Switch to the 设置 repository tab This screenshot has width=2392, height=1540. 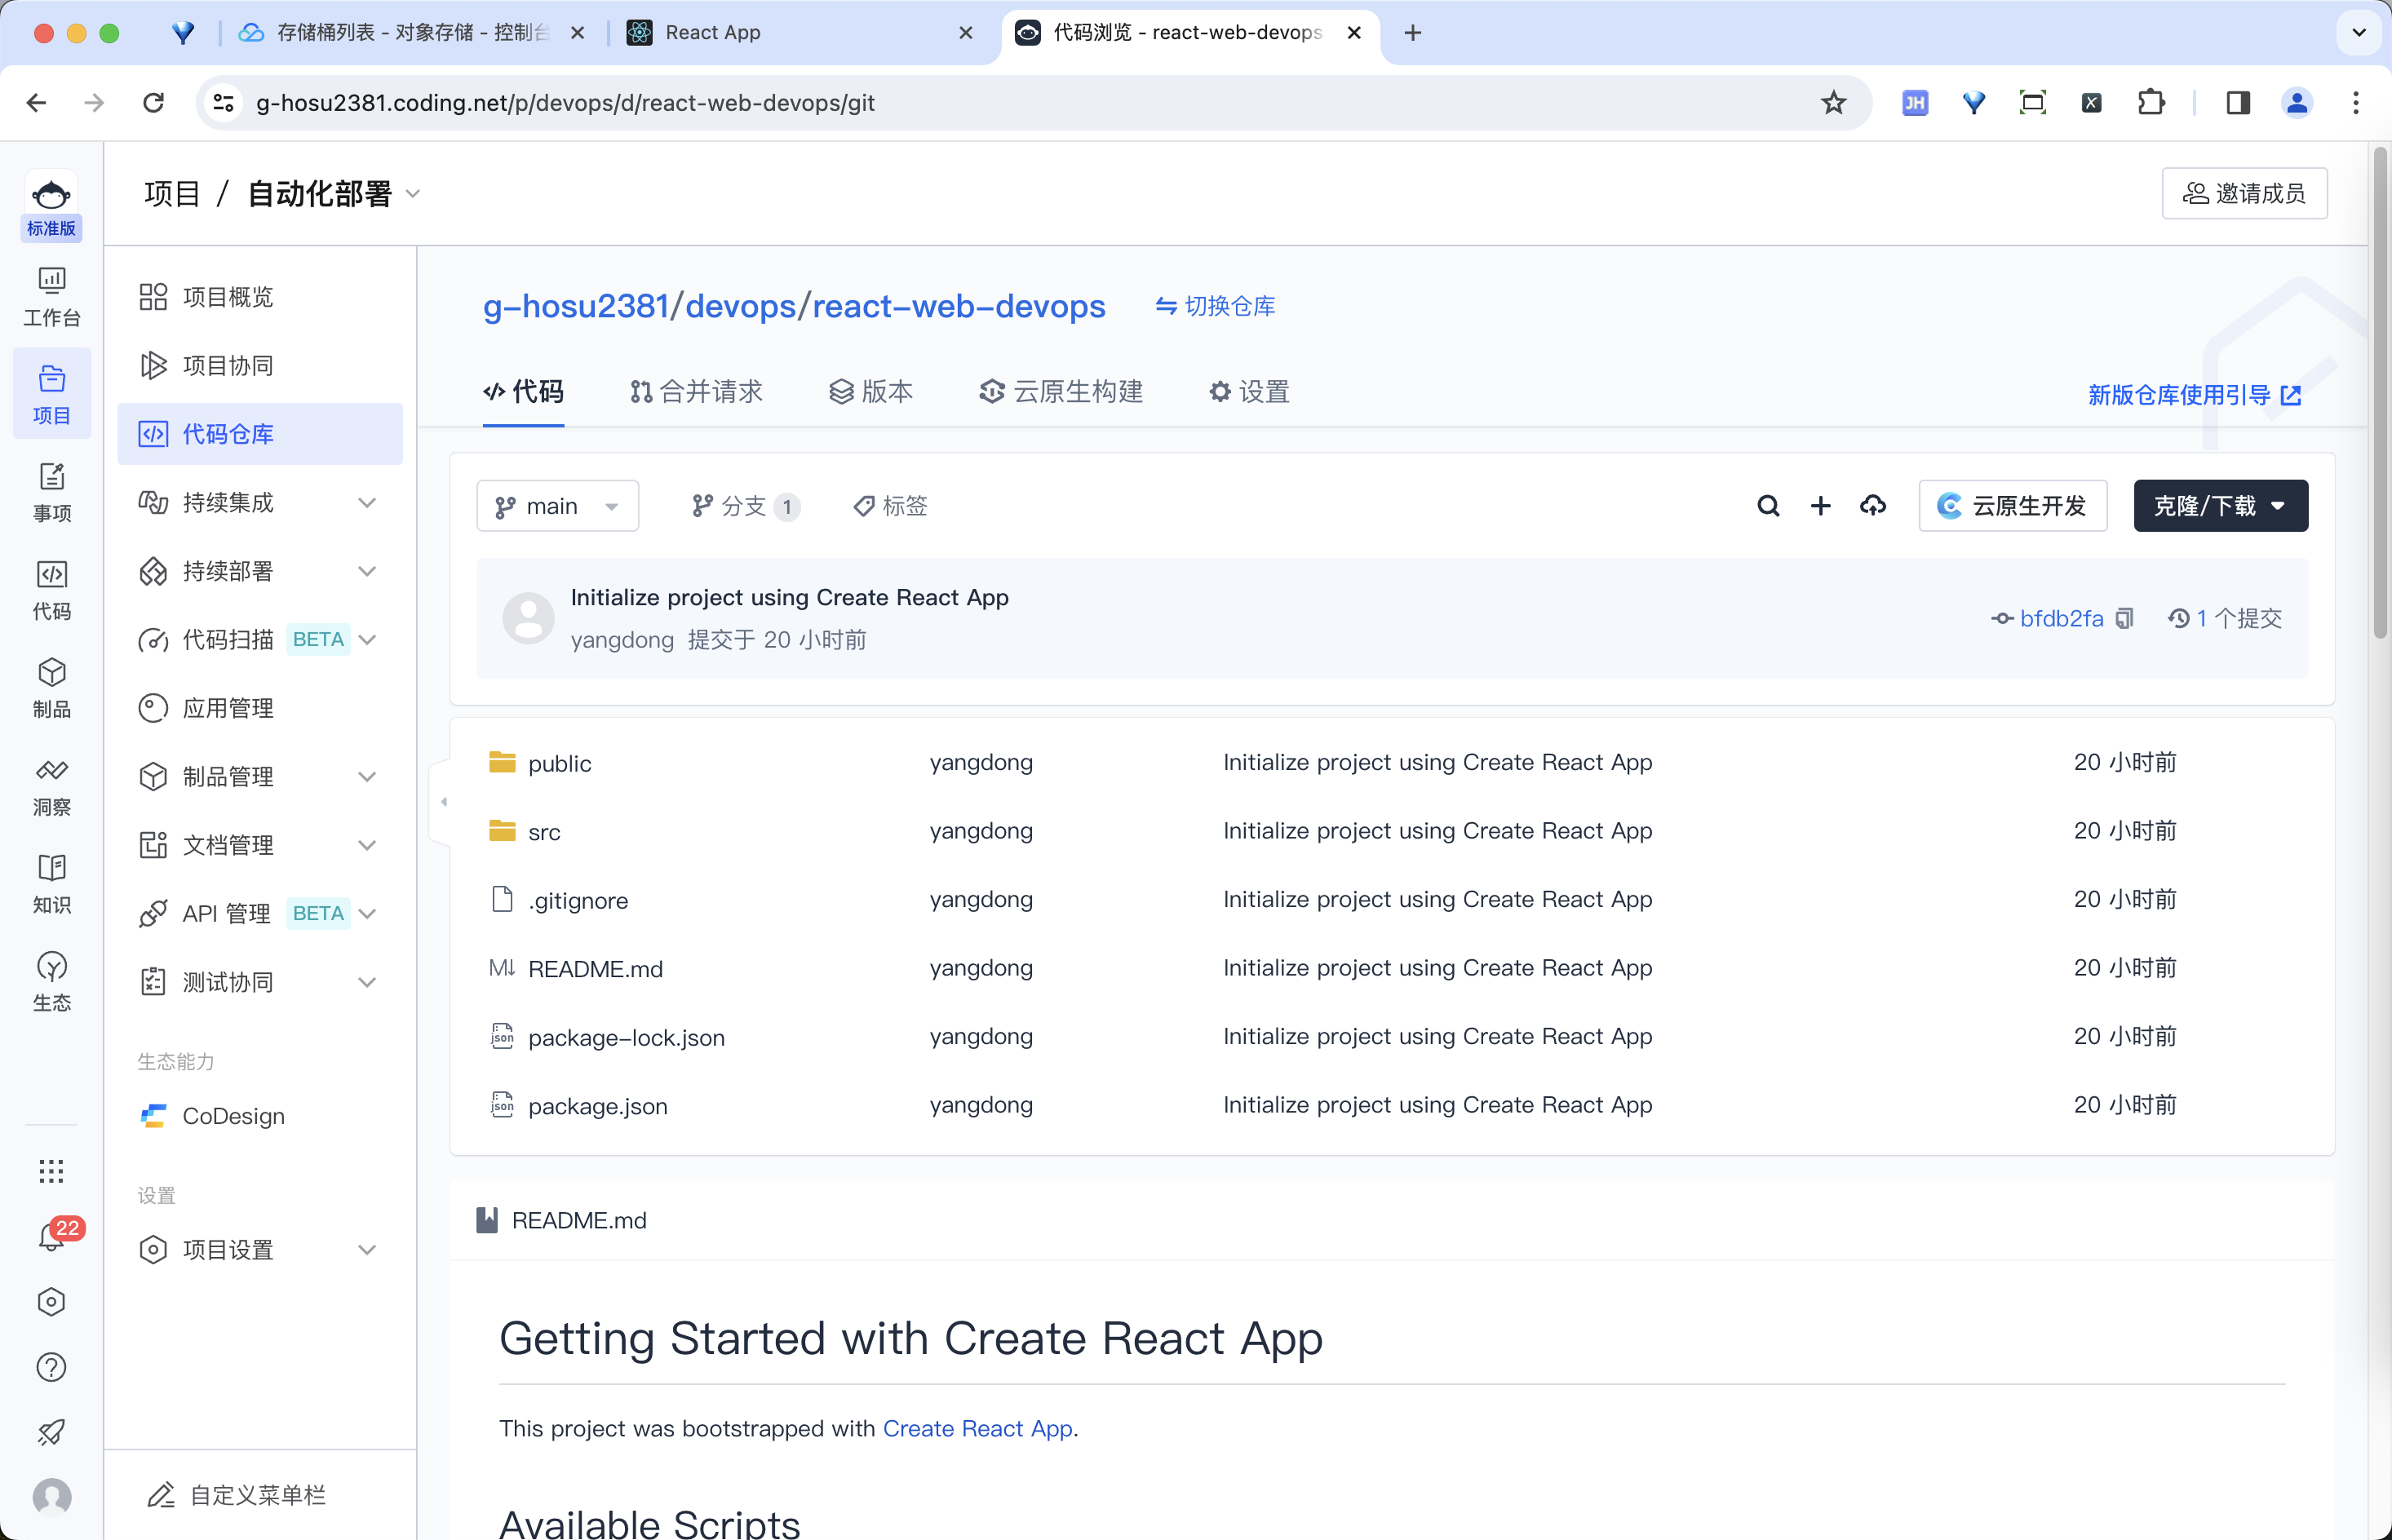coord(1249,392)
